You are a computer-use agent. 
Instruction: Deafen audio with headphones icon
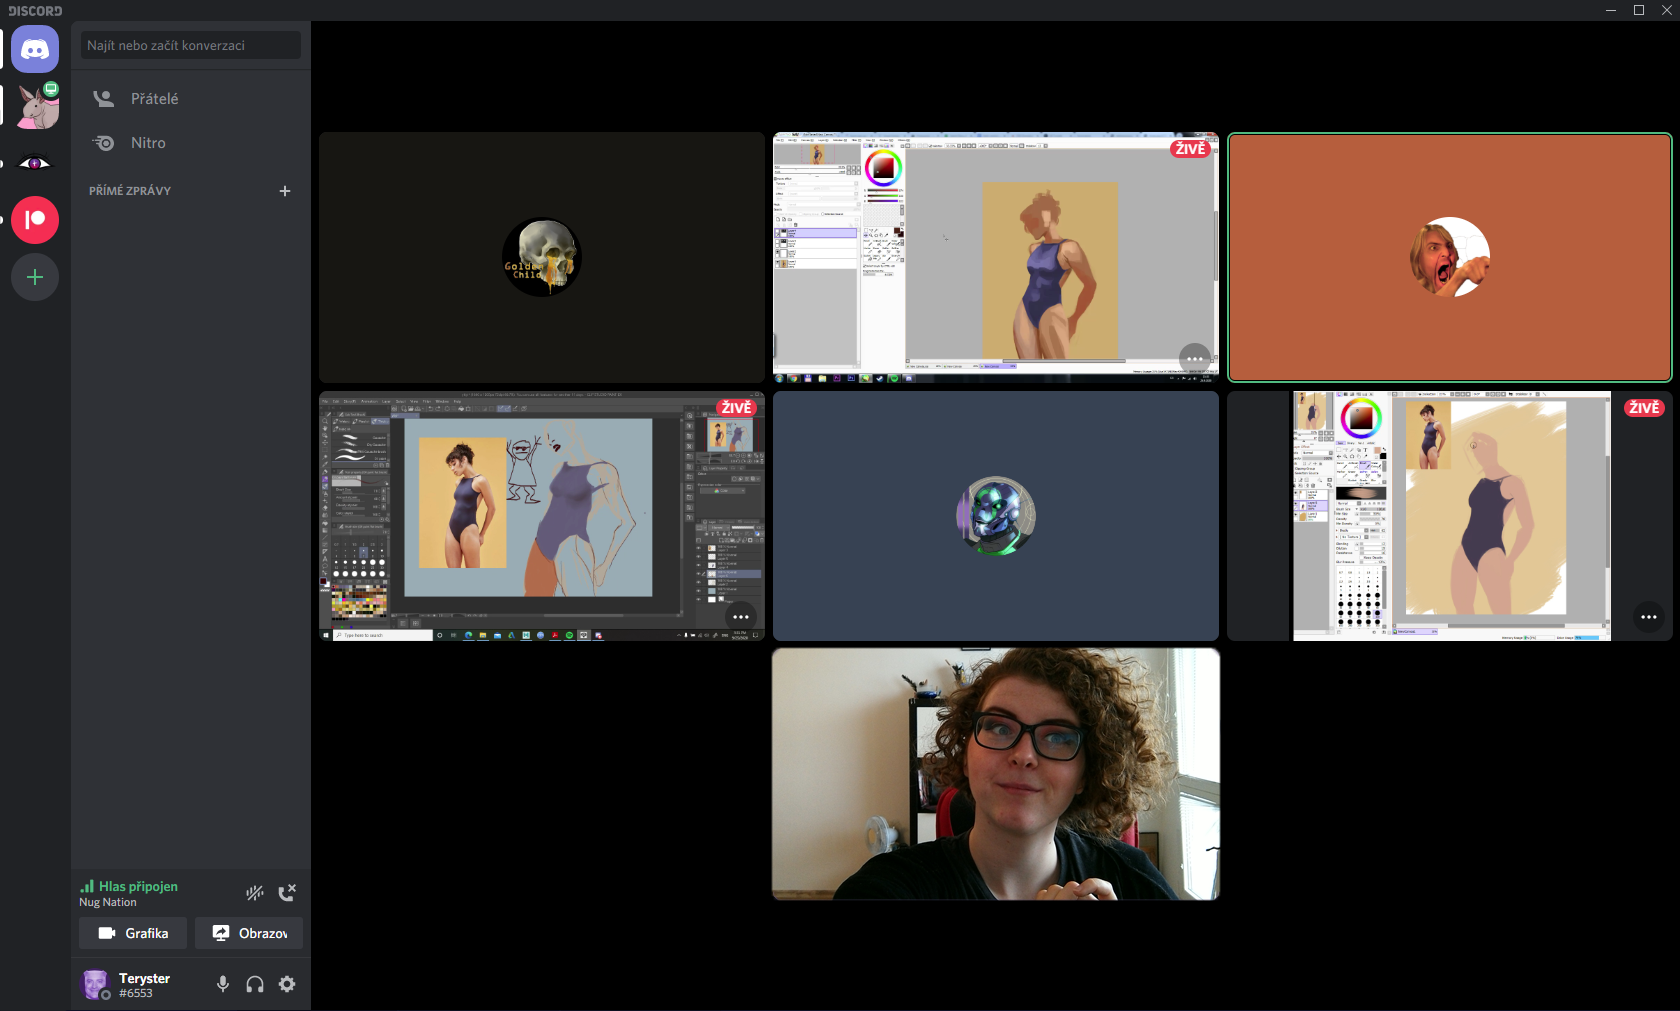(x=255, y=984)
